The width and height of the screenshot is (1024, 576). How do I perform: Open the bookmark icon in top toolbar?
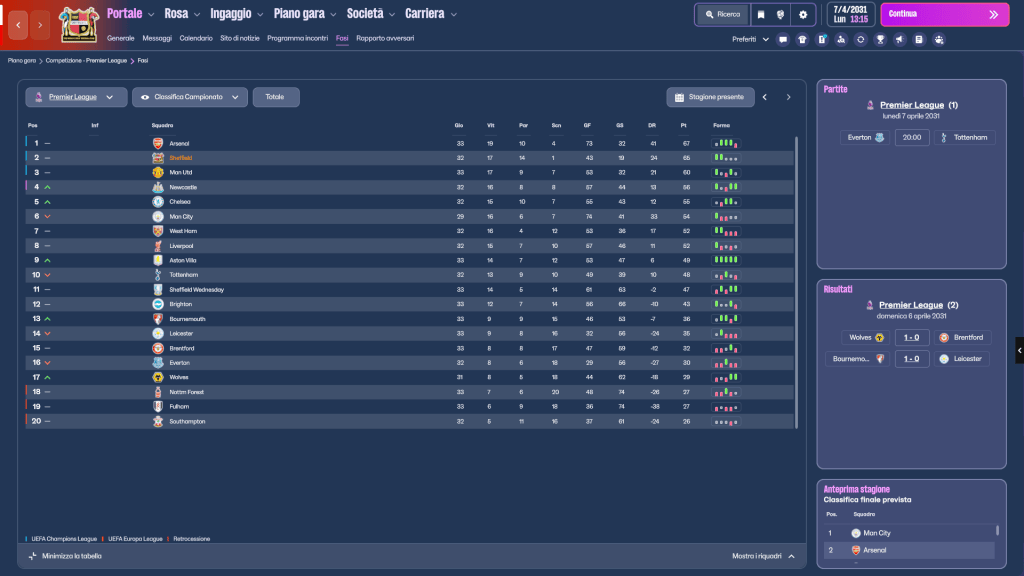(x=761, y=14)
